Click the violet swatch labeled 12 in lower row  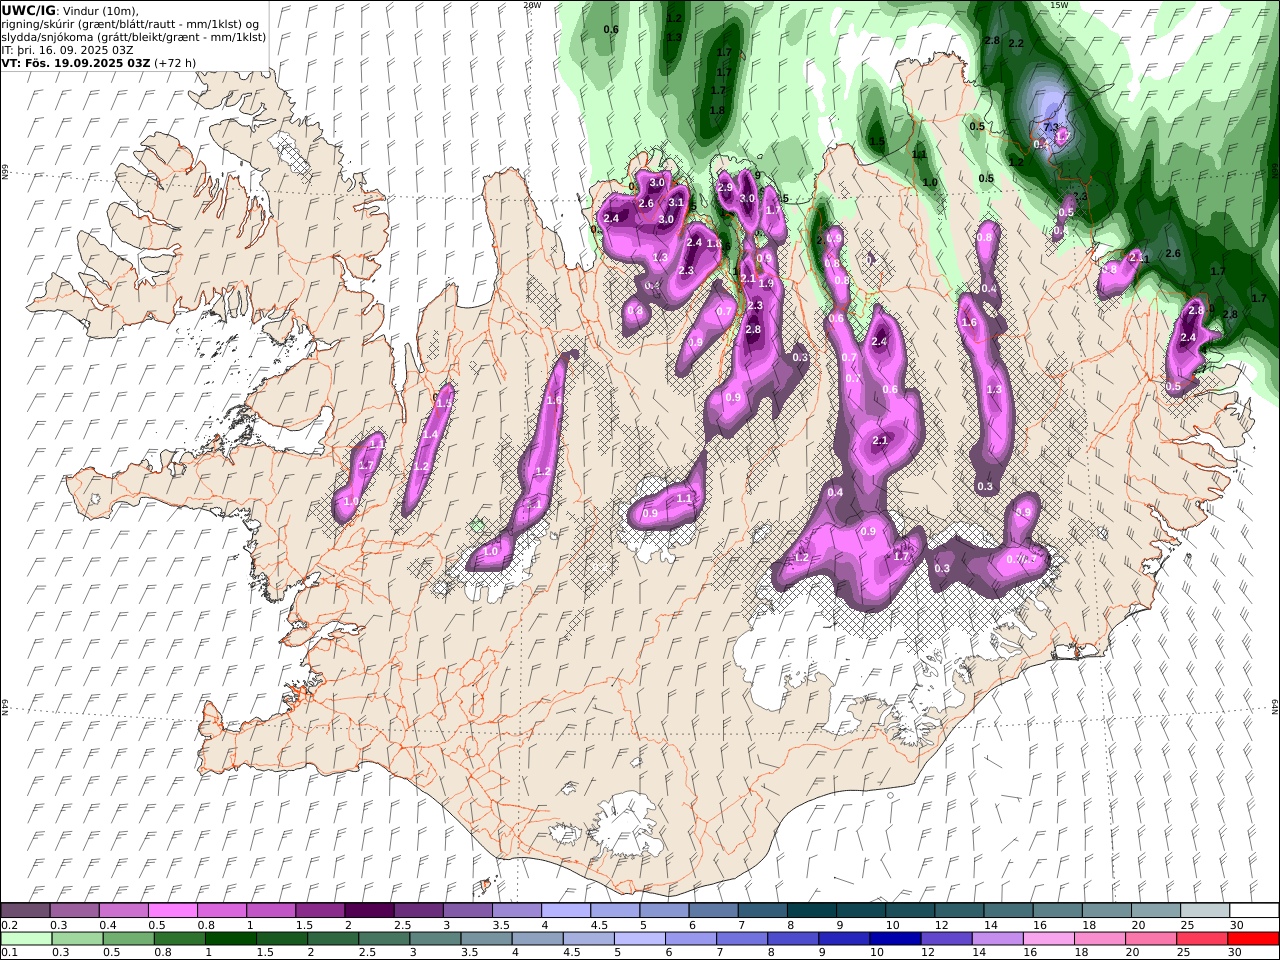(947, 938)
